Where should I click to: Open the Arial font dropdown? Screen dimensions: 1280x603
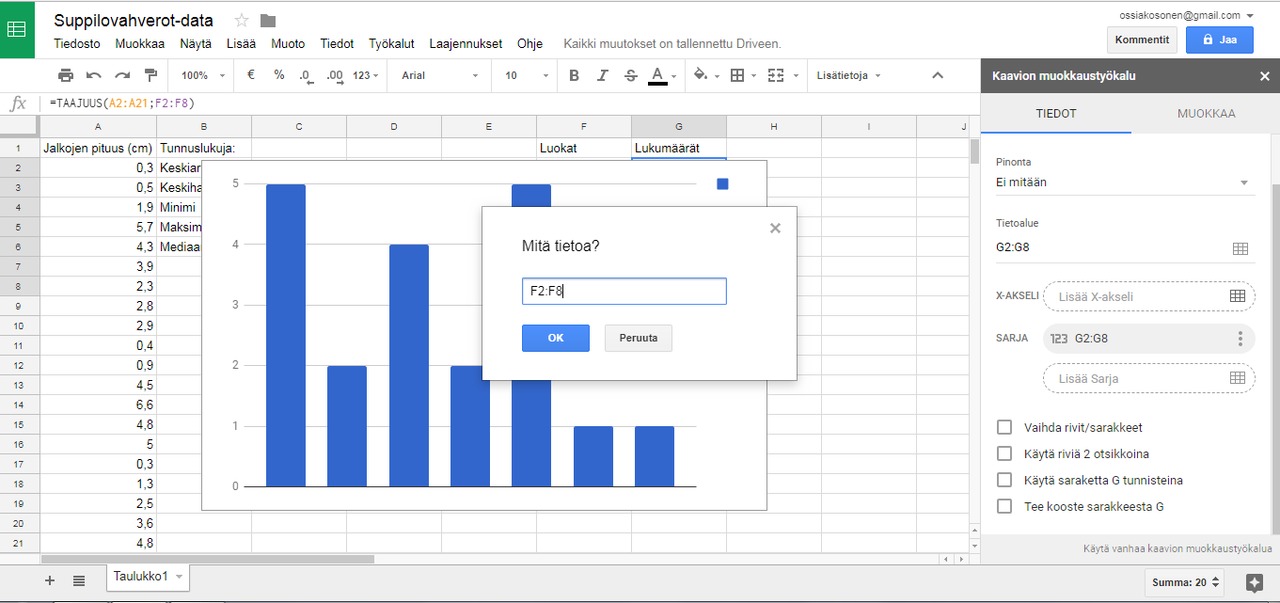click(438, 75)
